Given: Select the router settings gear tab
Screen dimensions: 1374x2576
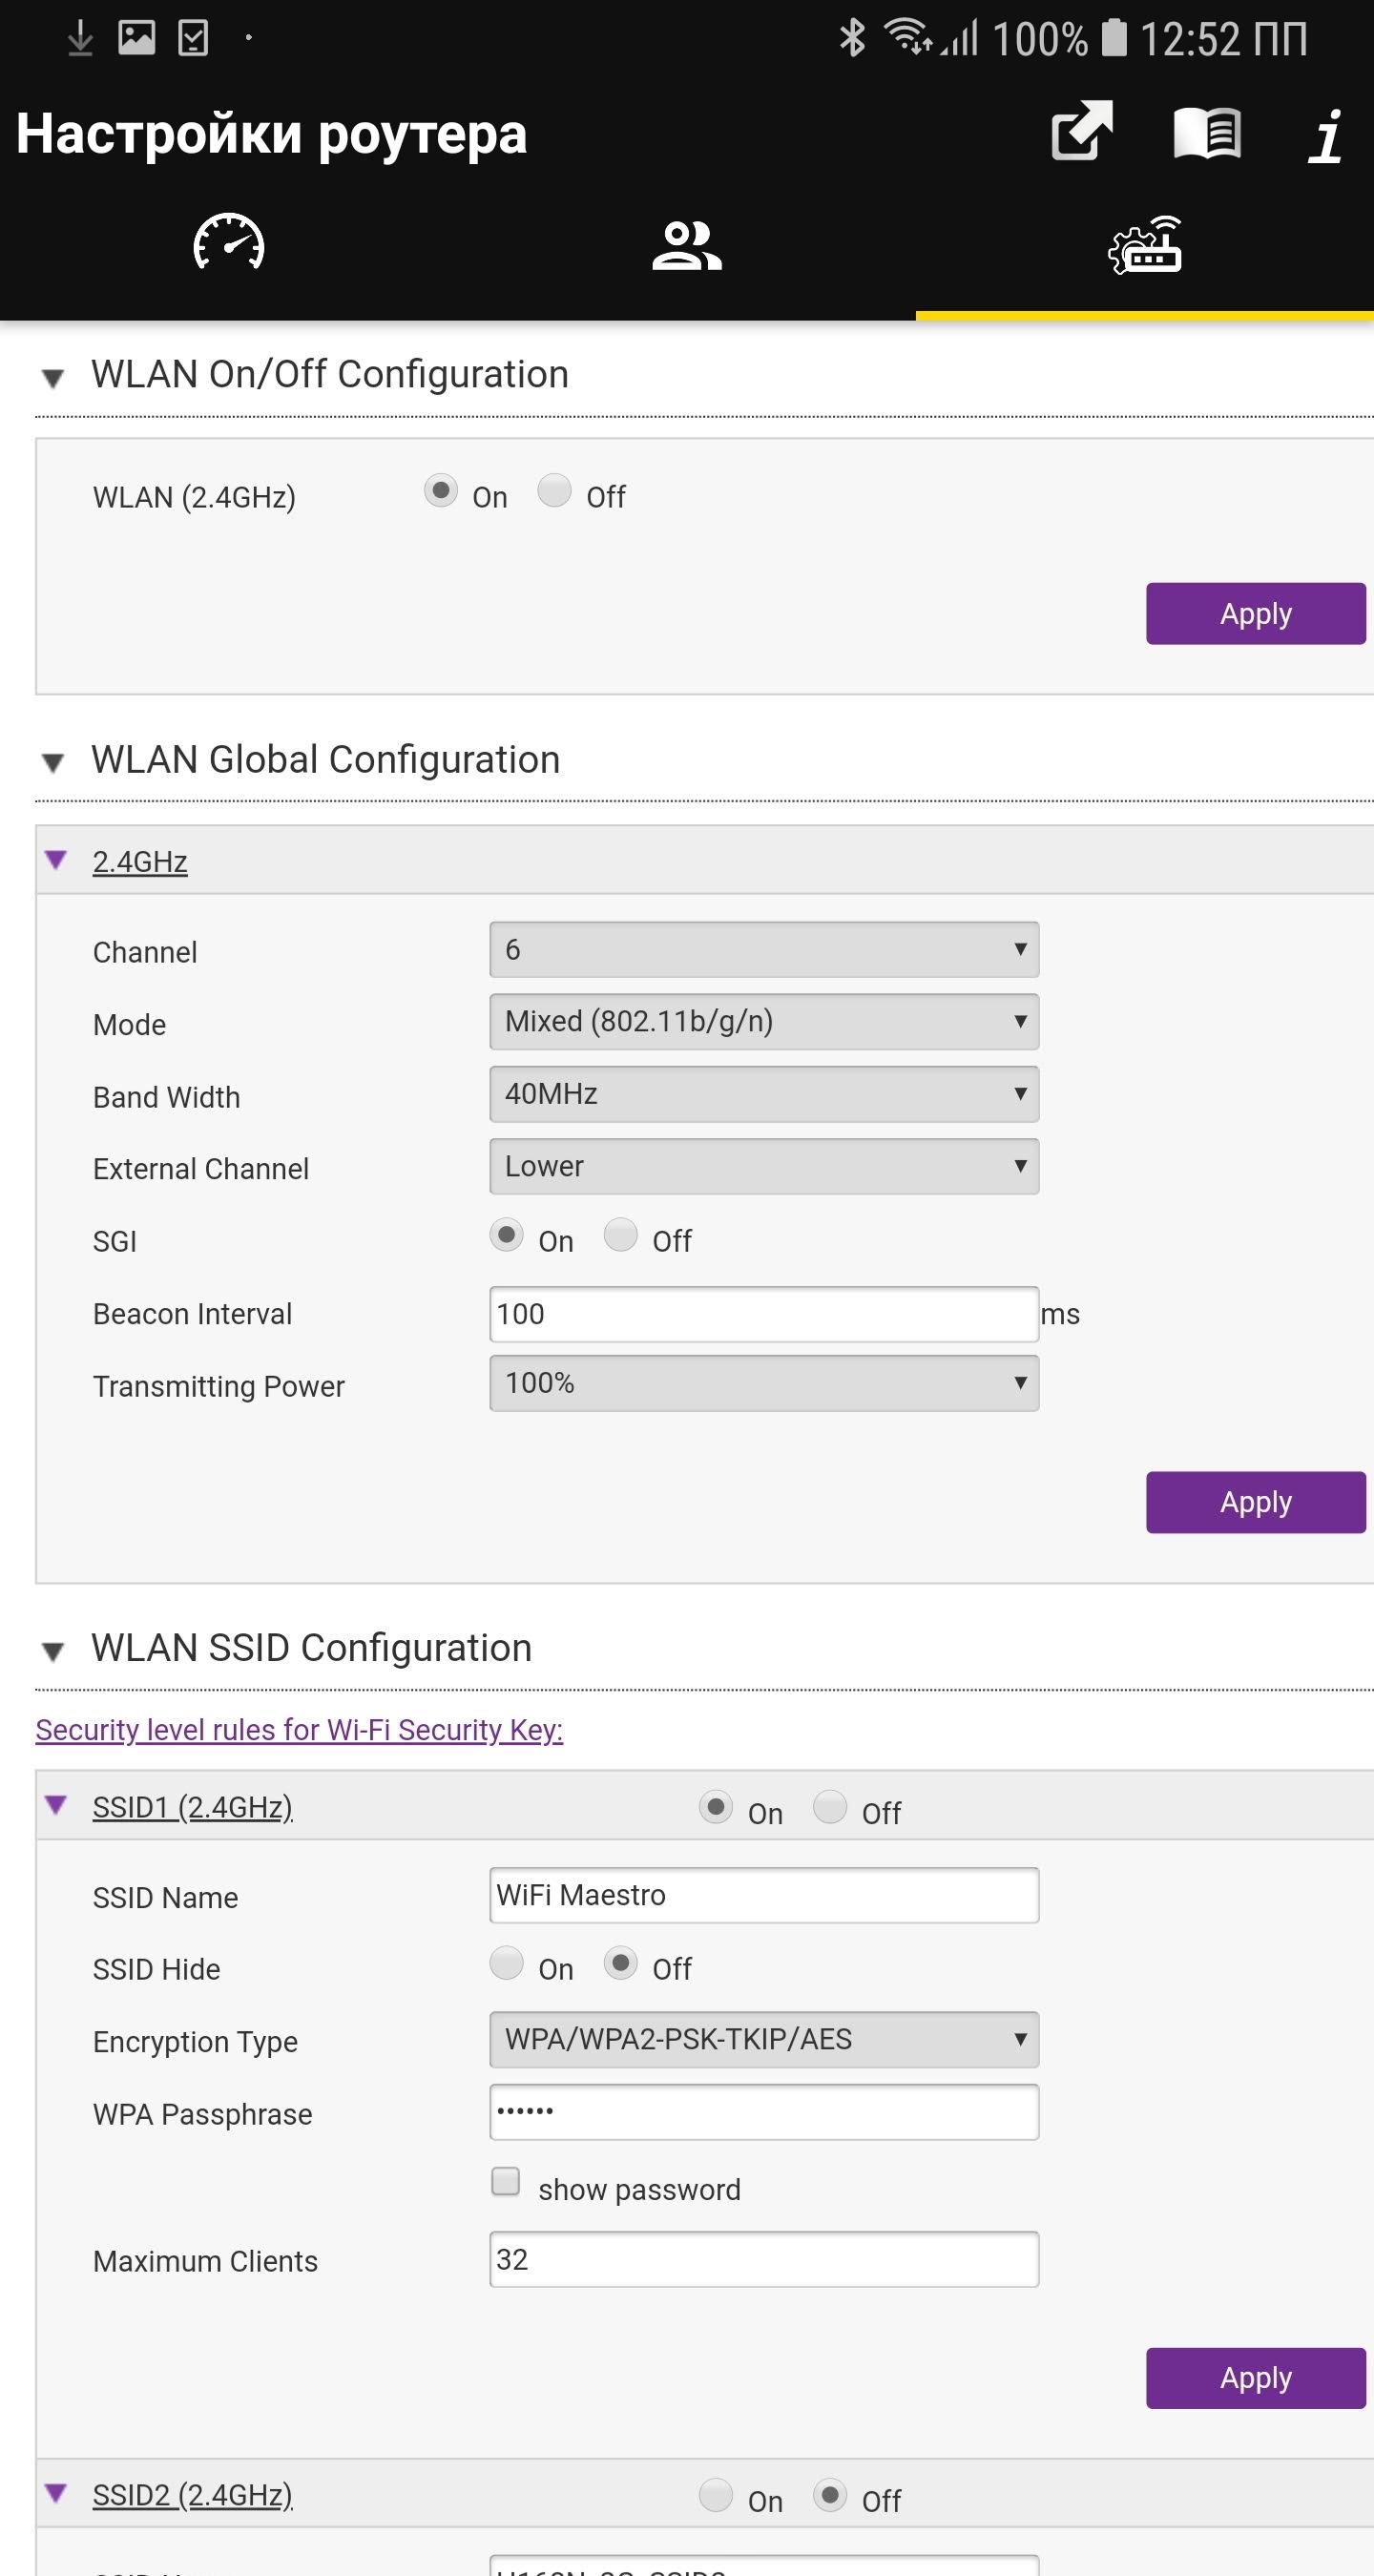Looking at the screenshot, I should (x=1144, y=245).
